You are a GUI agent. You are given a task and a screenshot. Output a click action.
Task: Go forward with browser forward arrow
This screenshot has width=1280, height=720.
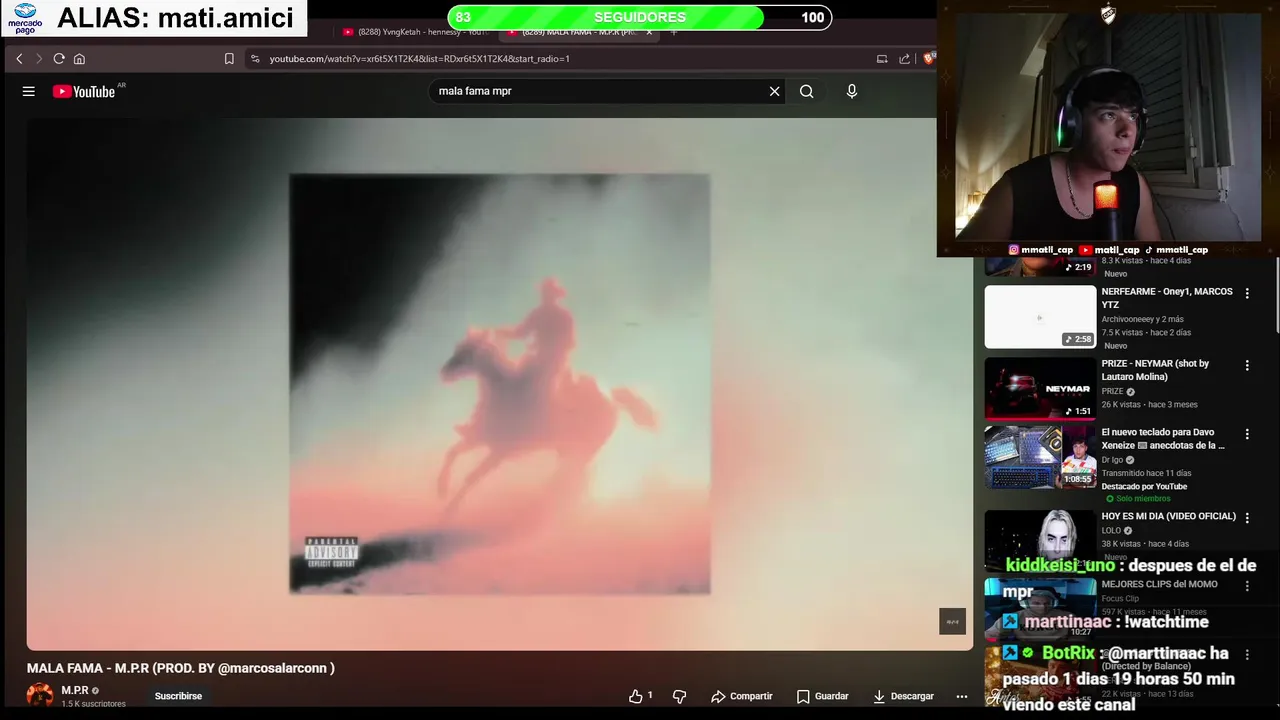click(39, 59)
